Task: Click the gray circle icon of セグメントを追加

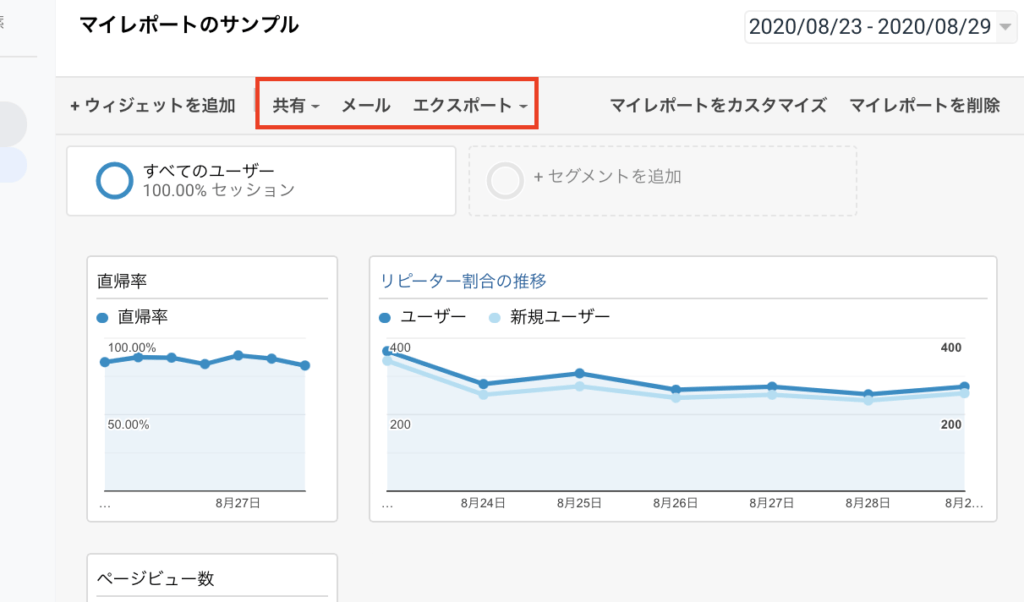Action: point(505,181)
